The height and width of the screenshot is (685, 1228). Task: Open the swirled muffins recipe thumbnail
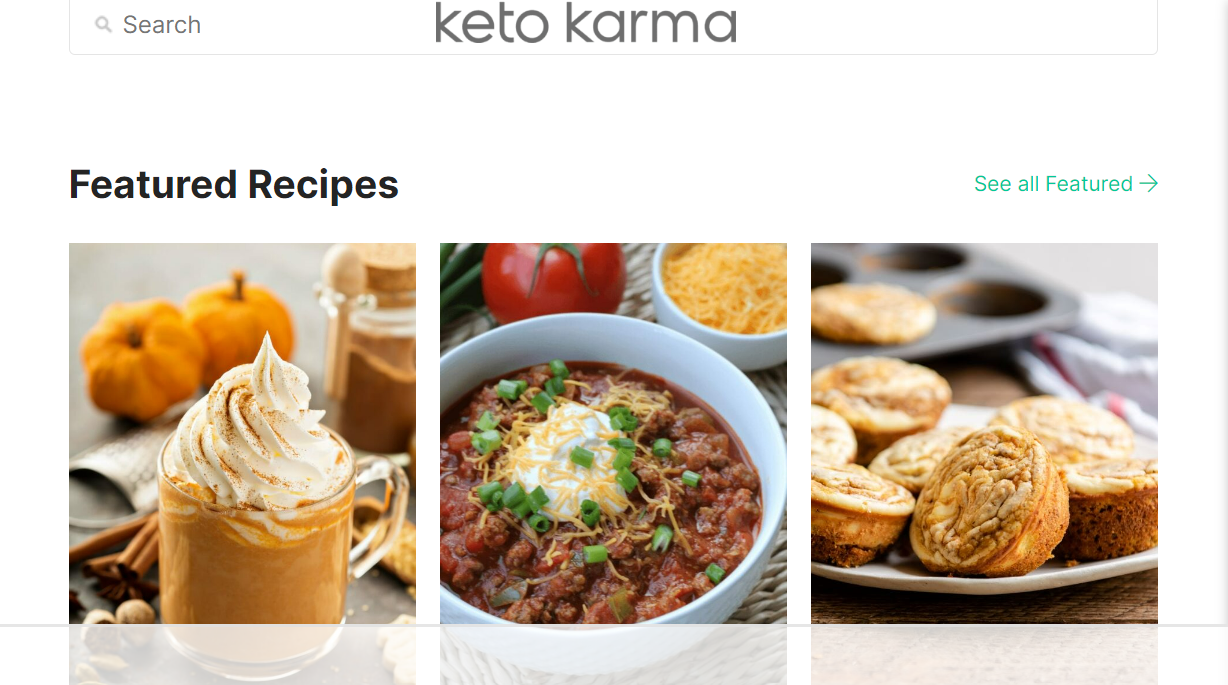pyautogui.click(x=984, y=463)
